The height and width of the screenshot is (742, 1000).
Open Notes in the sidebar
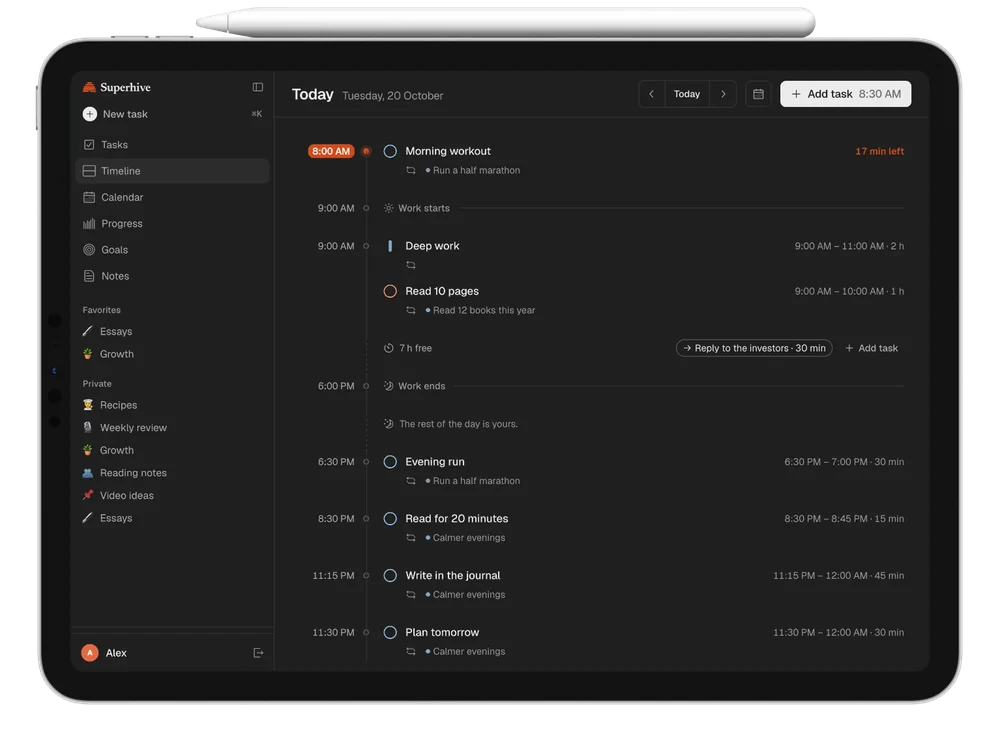coord(172,276)
